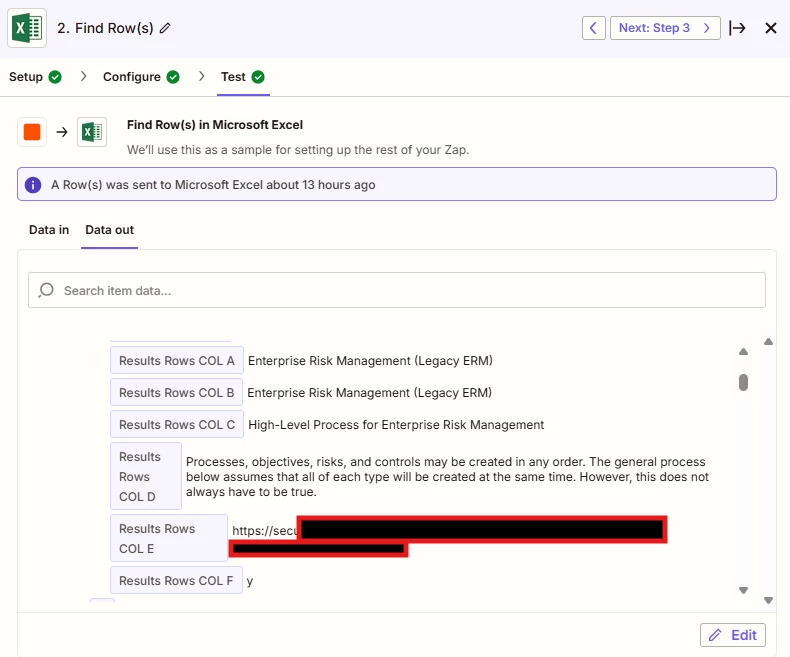790x657 pixels.
Task: Select the Results Rows COL E label
Action: tap(169, 538)
